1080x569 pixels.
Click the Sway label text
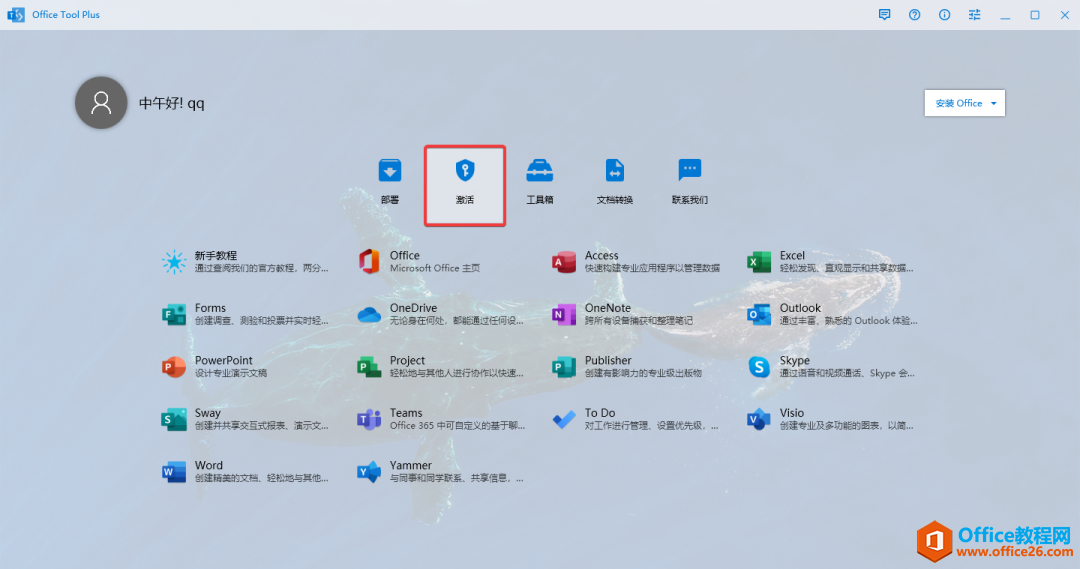[x=207, y=413]
